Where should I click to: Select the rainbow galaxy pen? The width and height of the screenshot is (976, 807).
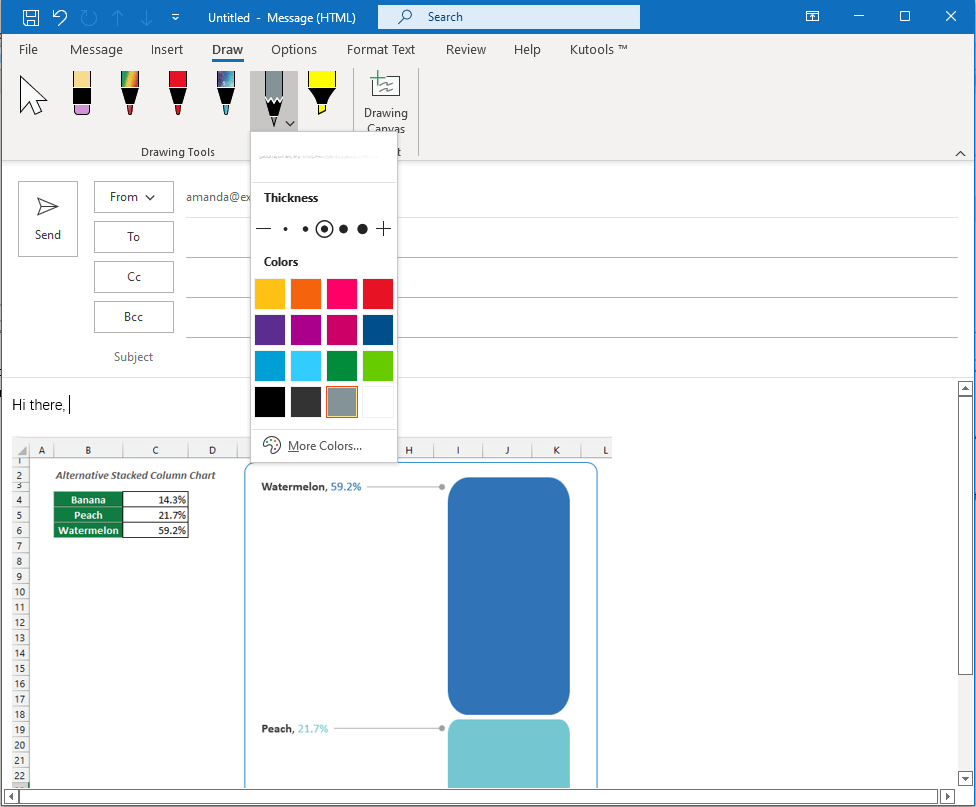(129, 93)
